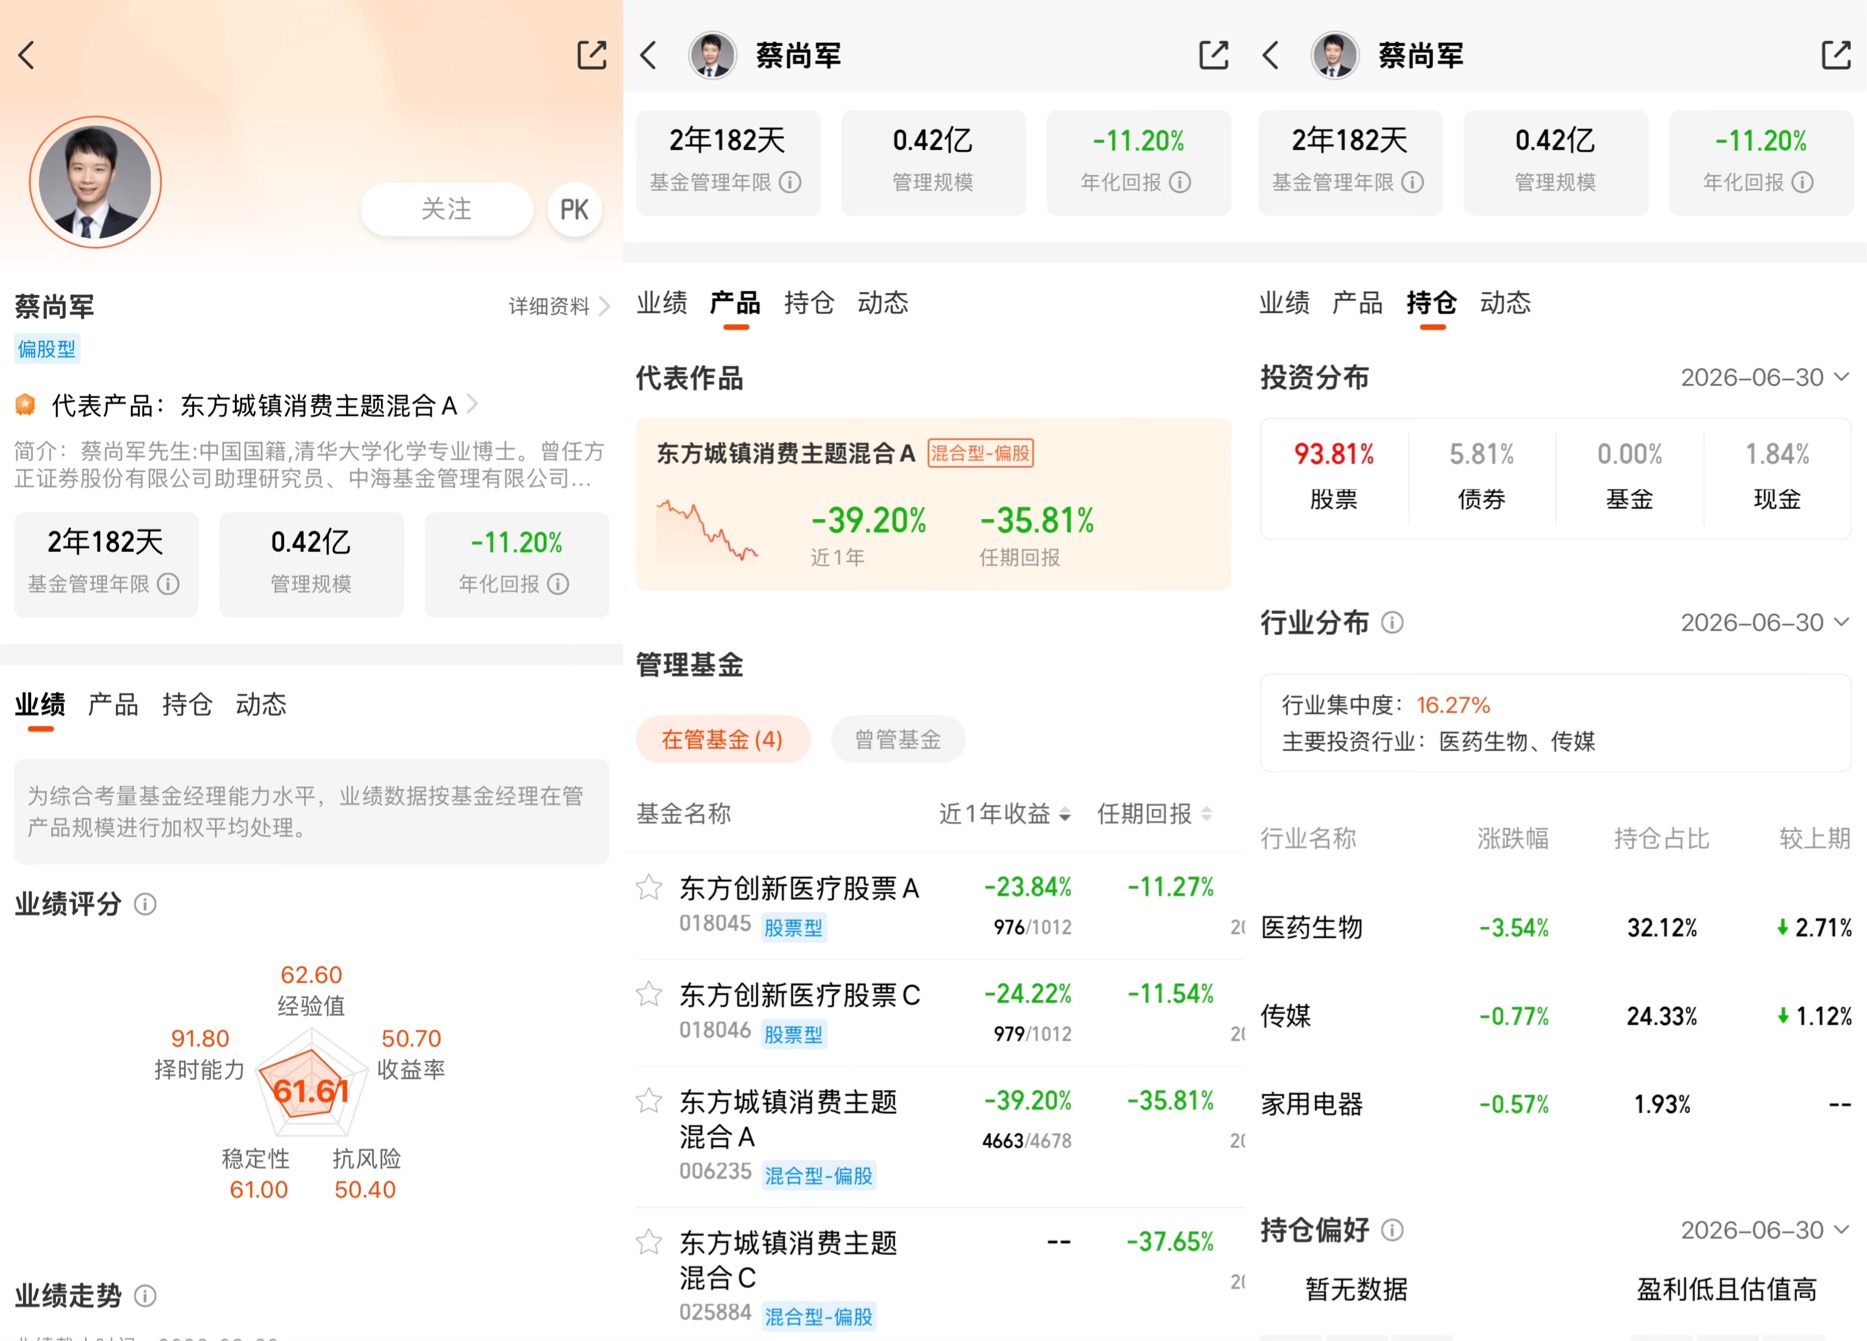
Task: Select the 曾管基金 filter chip
Action: pyautogui.click(x=898, y=740)
